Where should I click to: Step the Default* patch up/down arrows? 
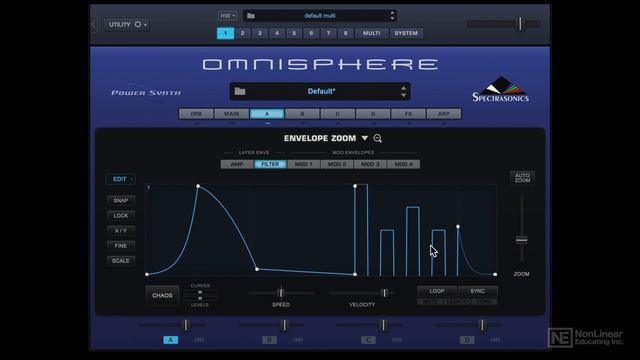[403, 91]
